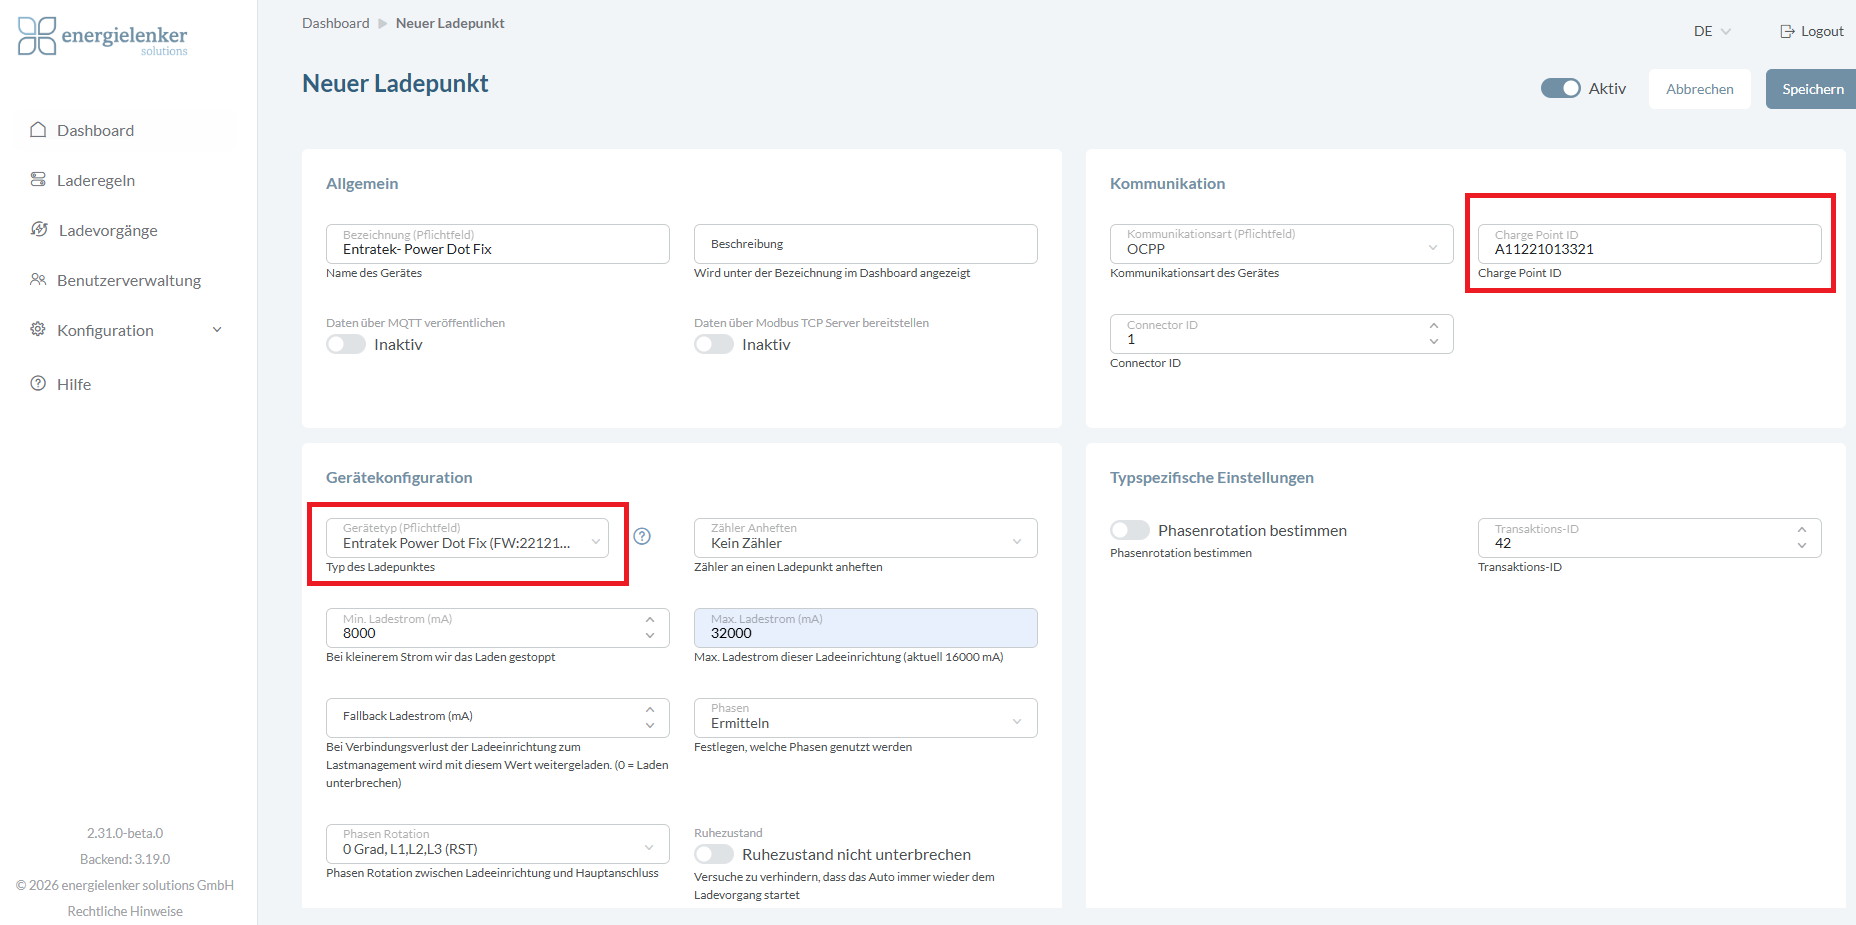Go to Dashboard via breadcrumb

(x=335, y=23)
